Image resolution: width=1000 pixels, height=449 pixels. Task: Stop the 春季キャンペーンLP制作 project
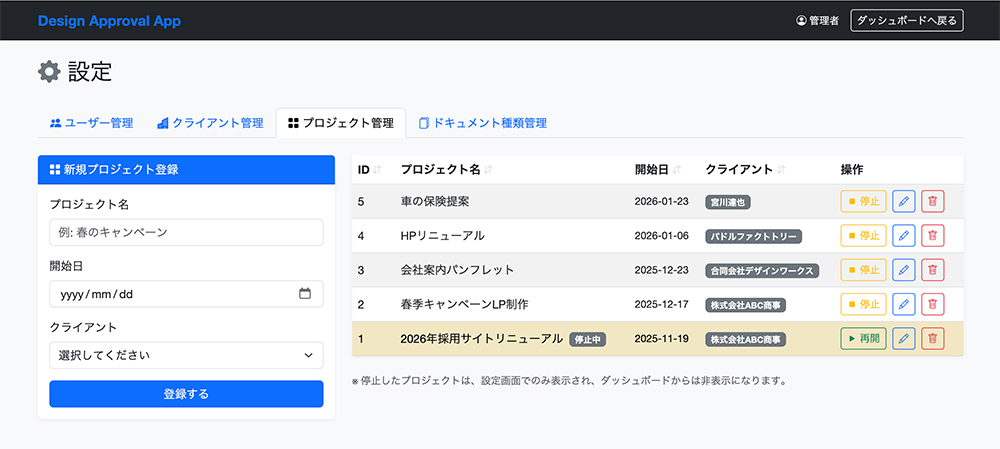864,304
